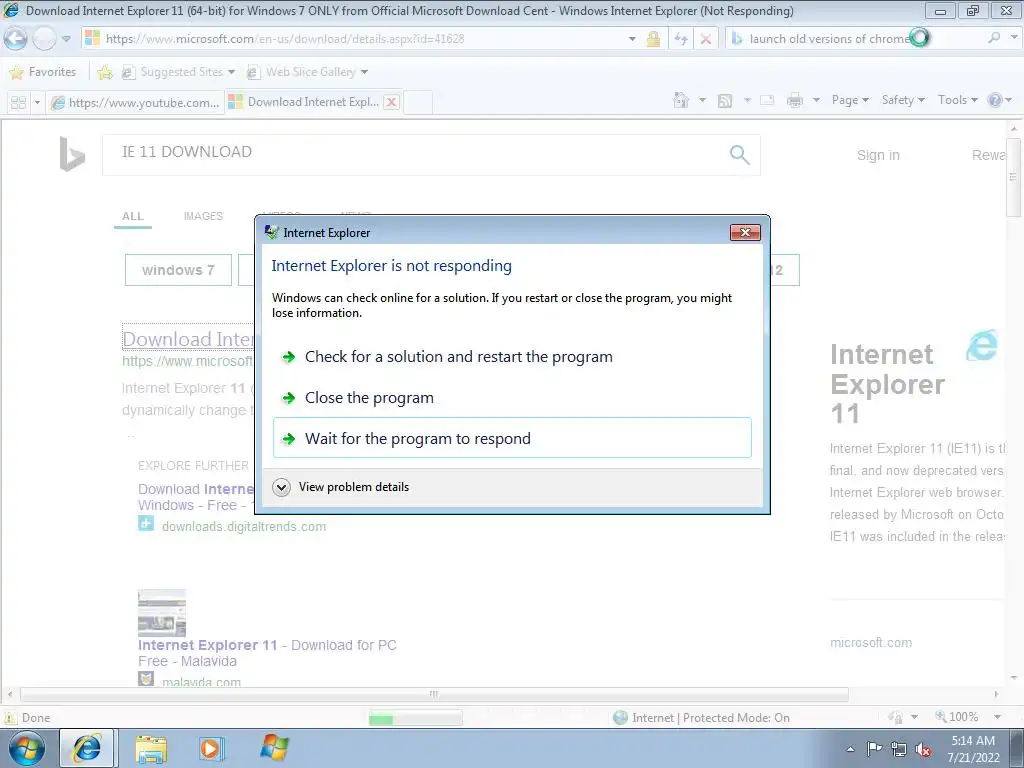Select the IMAGES results tab
Image resolution: width=1024 pixels, height=768 pixels.
click(203, 216)
